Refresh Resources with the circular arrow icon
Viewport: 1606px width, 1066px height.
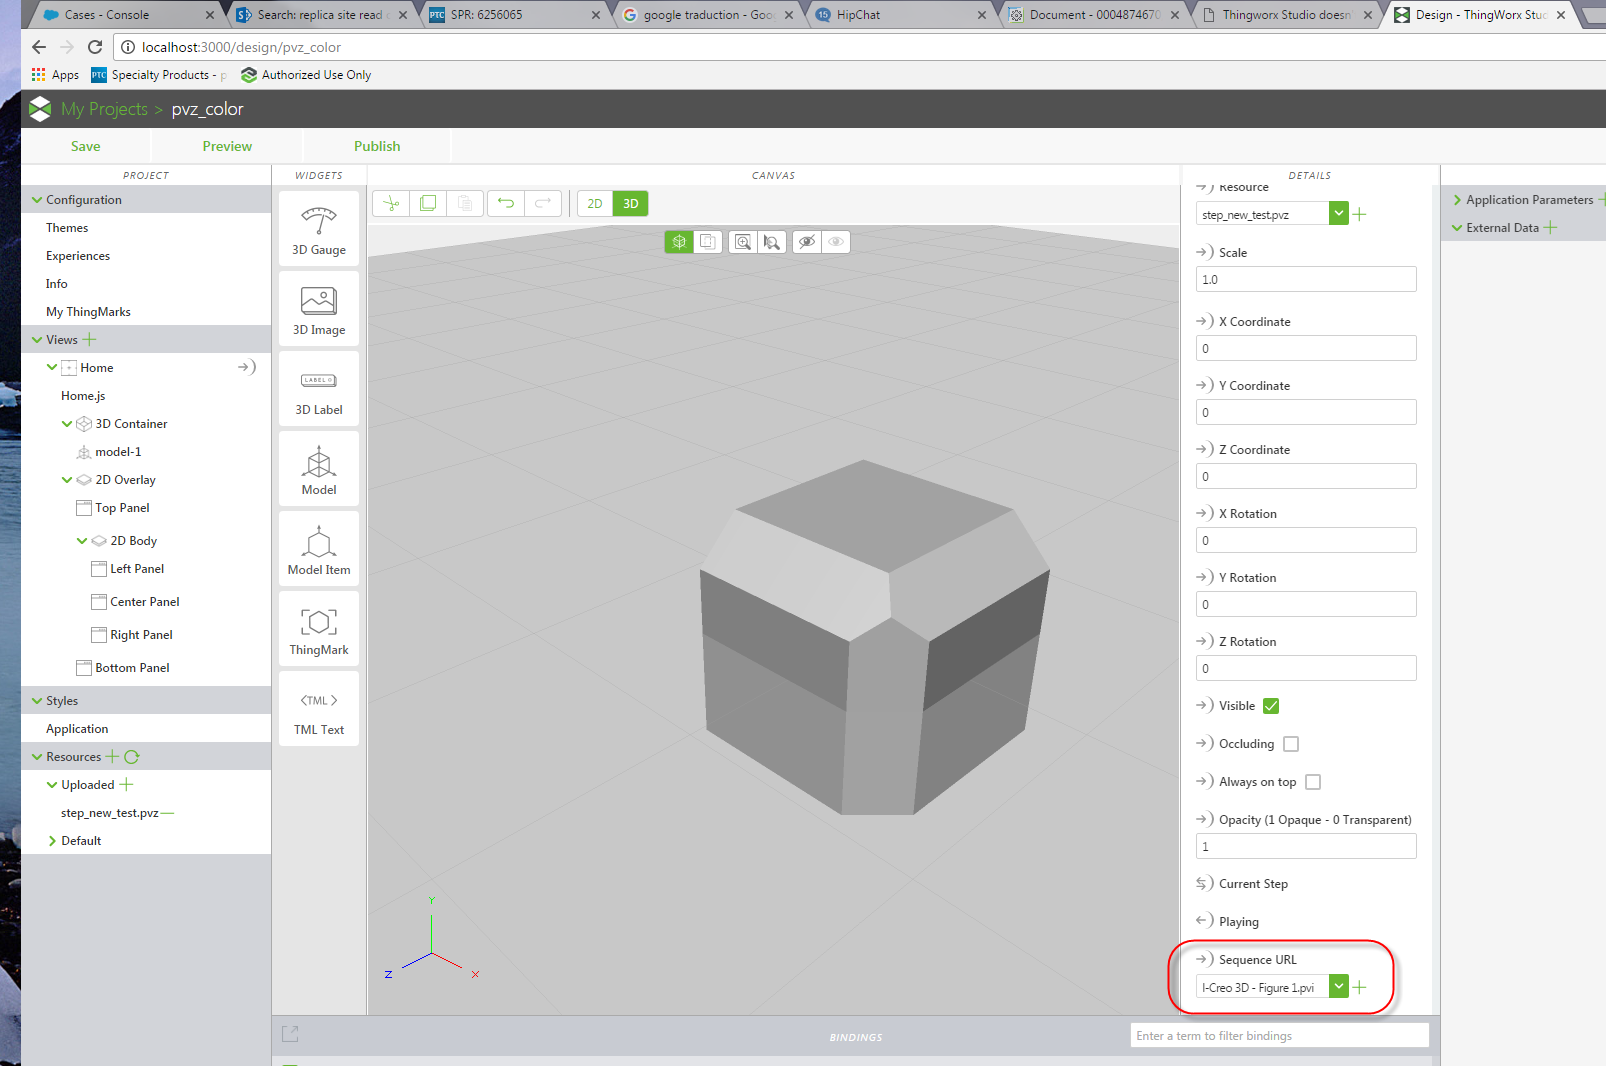point(132,756)
